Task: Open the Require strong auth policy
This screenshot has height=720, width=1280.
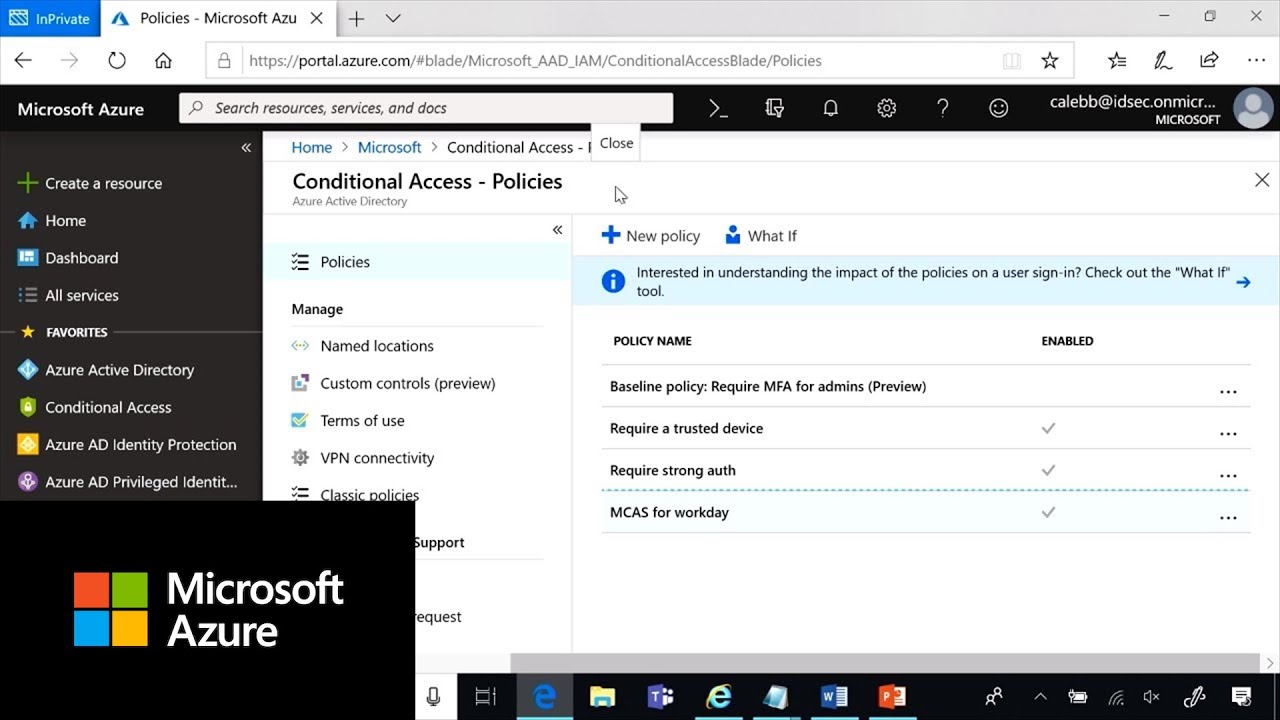Action: pyautogui.click(x=673, y=470)
